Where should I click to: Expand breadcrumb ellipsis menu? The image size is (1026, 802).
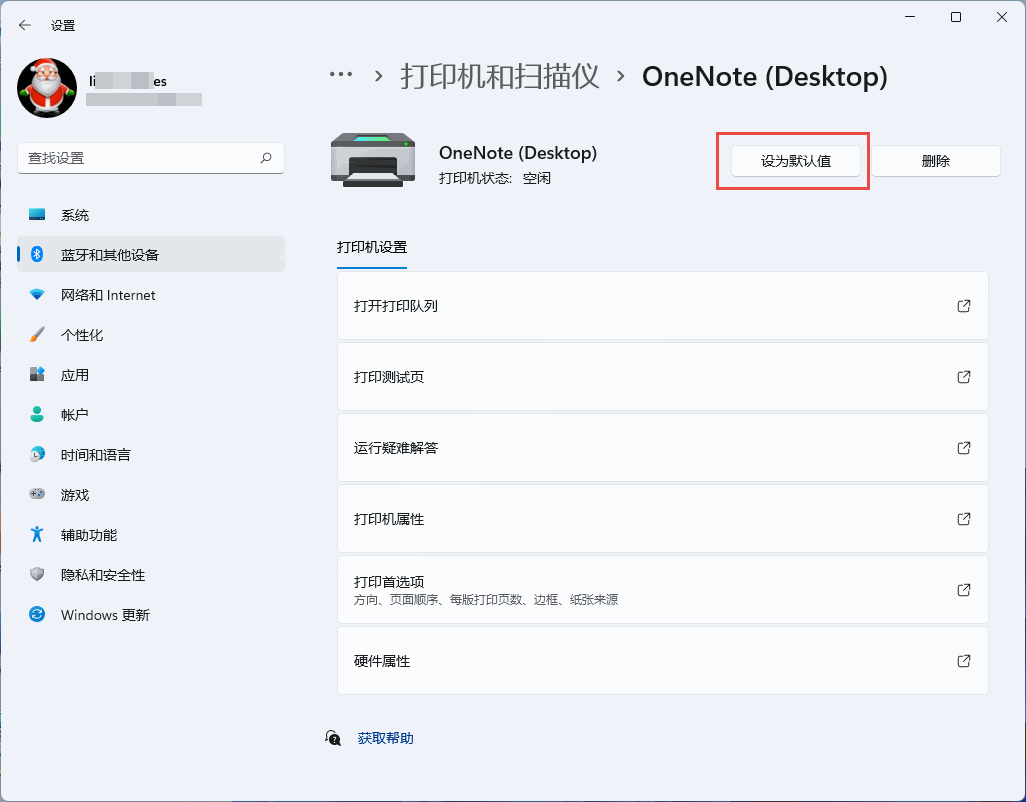341,75
